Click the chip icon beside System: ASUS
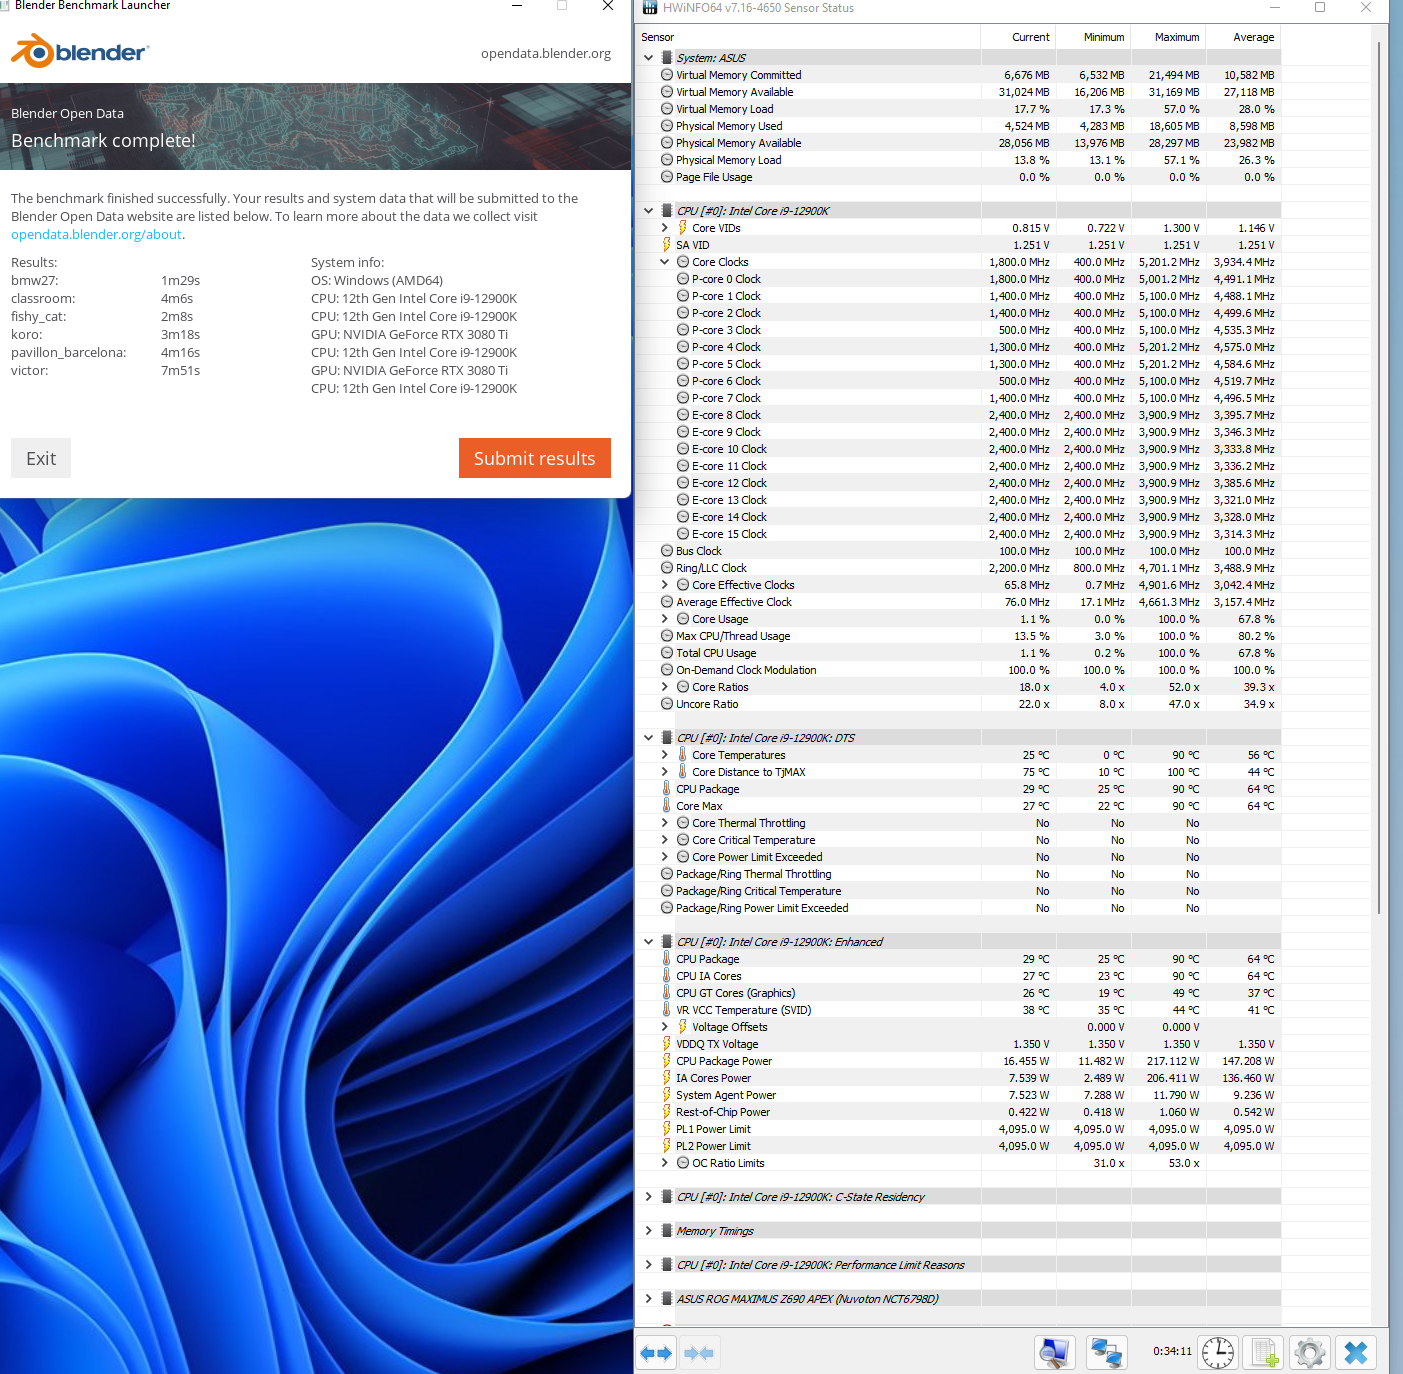The height and width of the screenshot is (1374, 1403). [667, 58]
